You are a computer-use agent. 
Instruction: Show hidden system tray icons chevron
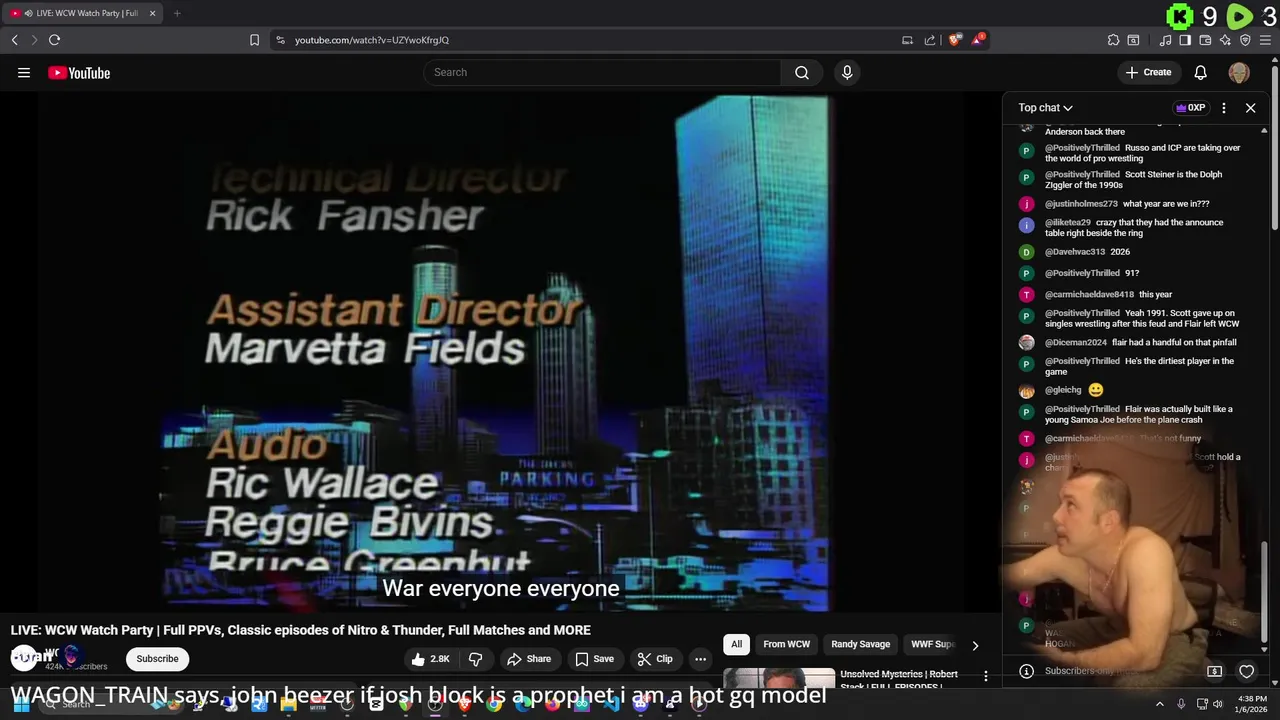[x=1159, y=704]
